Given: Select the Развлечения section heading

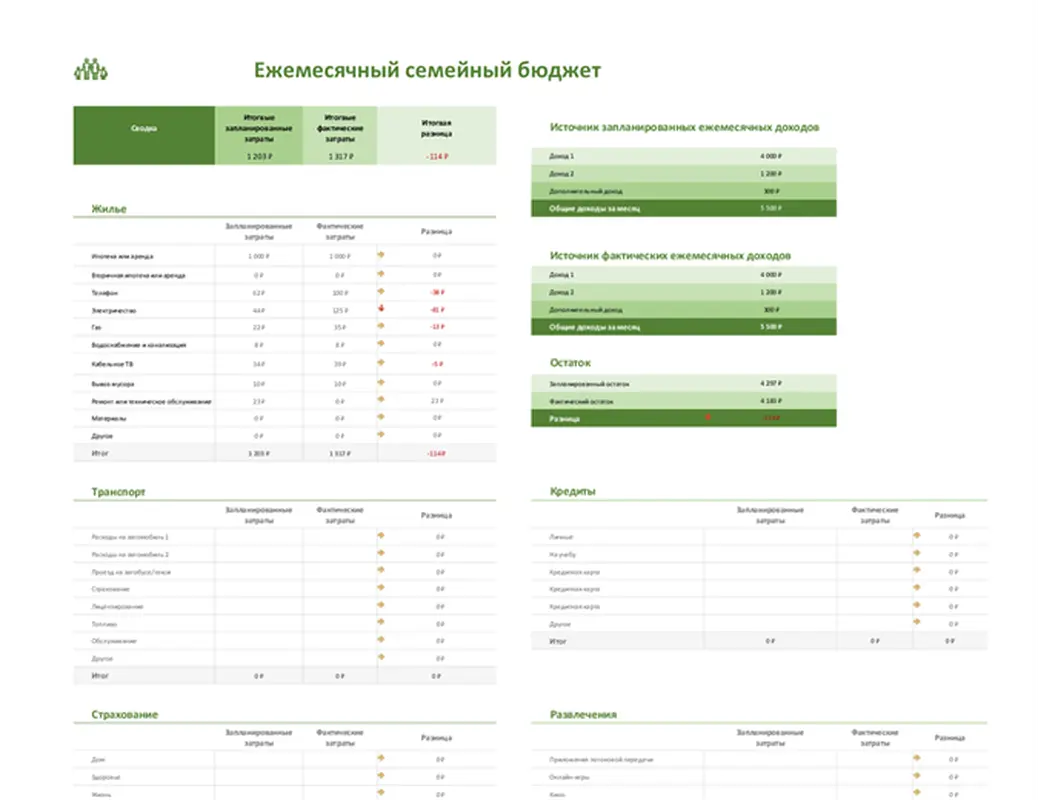Looking at the screenshot, I should [x=583, y=715].
